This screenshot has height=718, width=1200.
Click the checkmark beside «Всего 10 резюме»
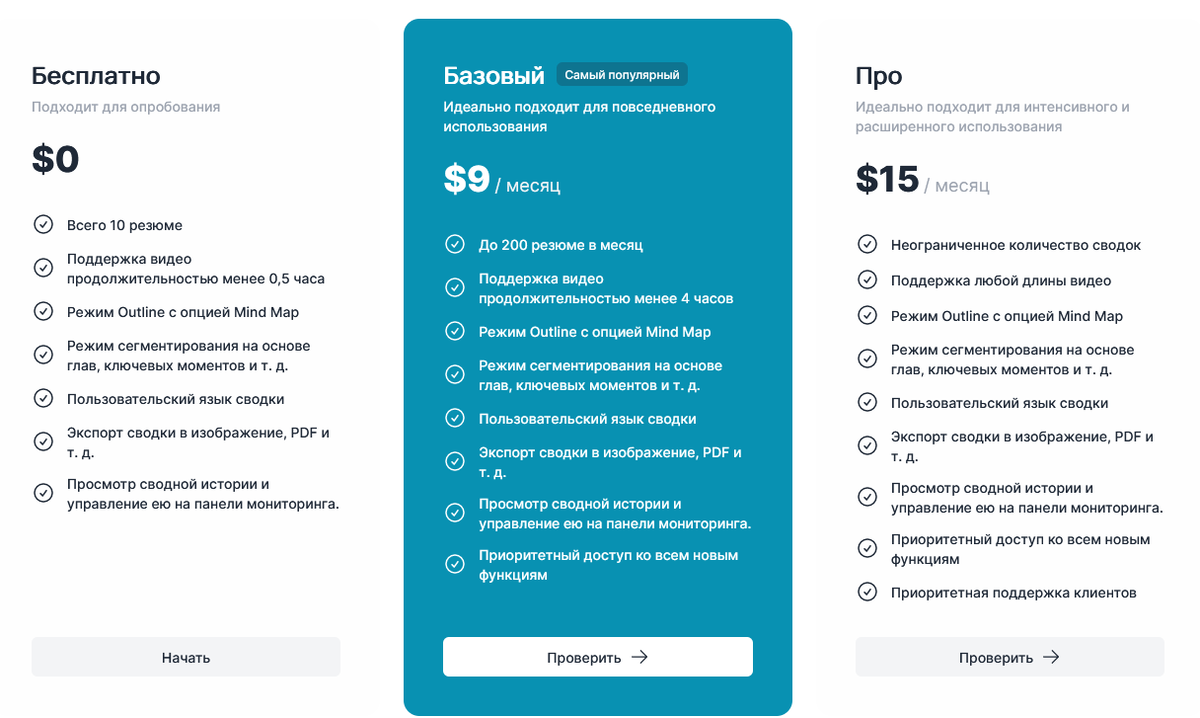click(42, 225)
